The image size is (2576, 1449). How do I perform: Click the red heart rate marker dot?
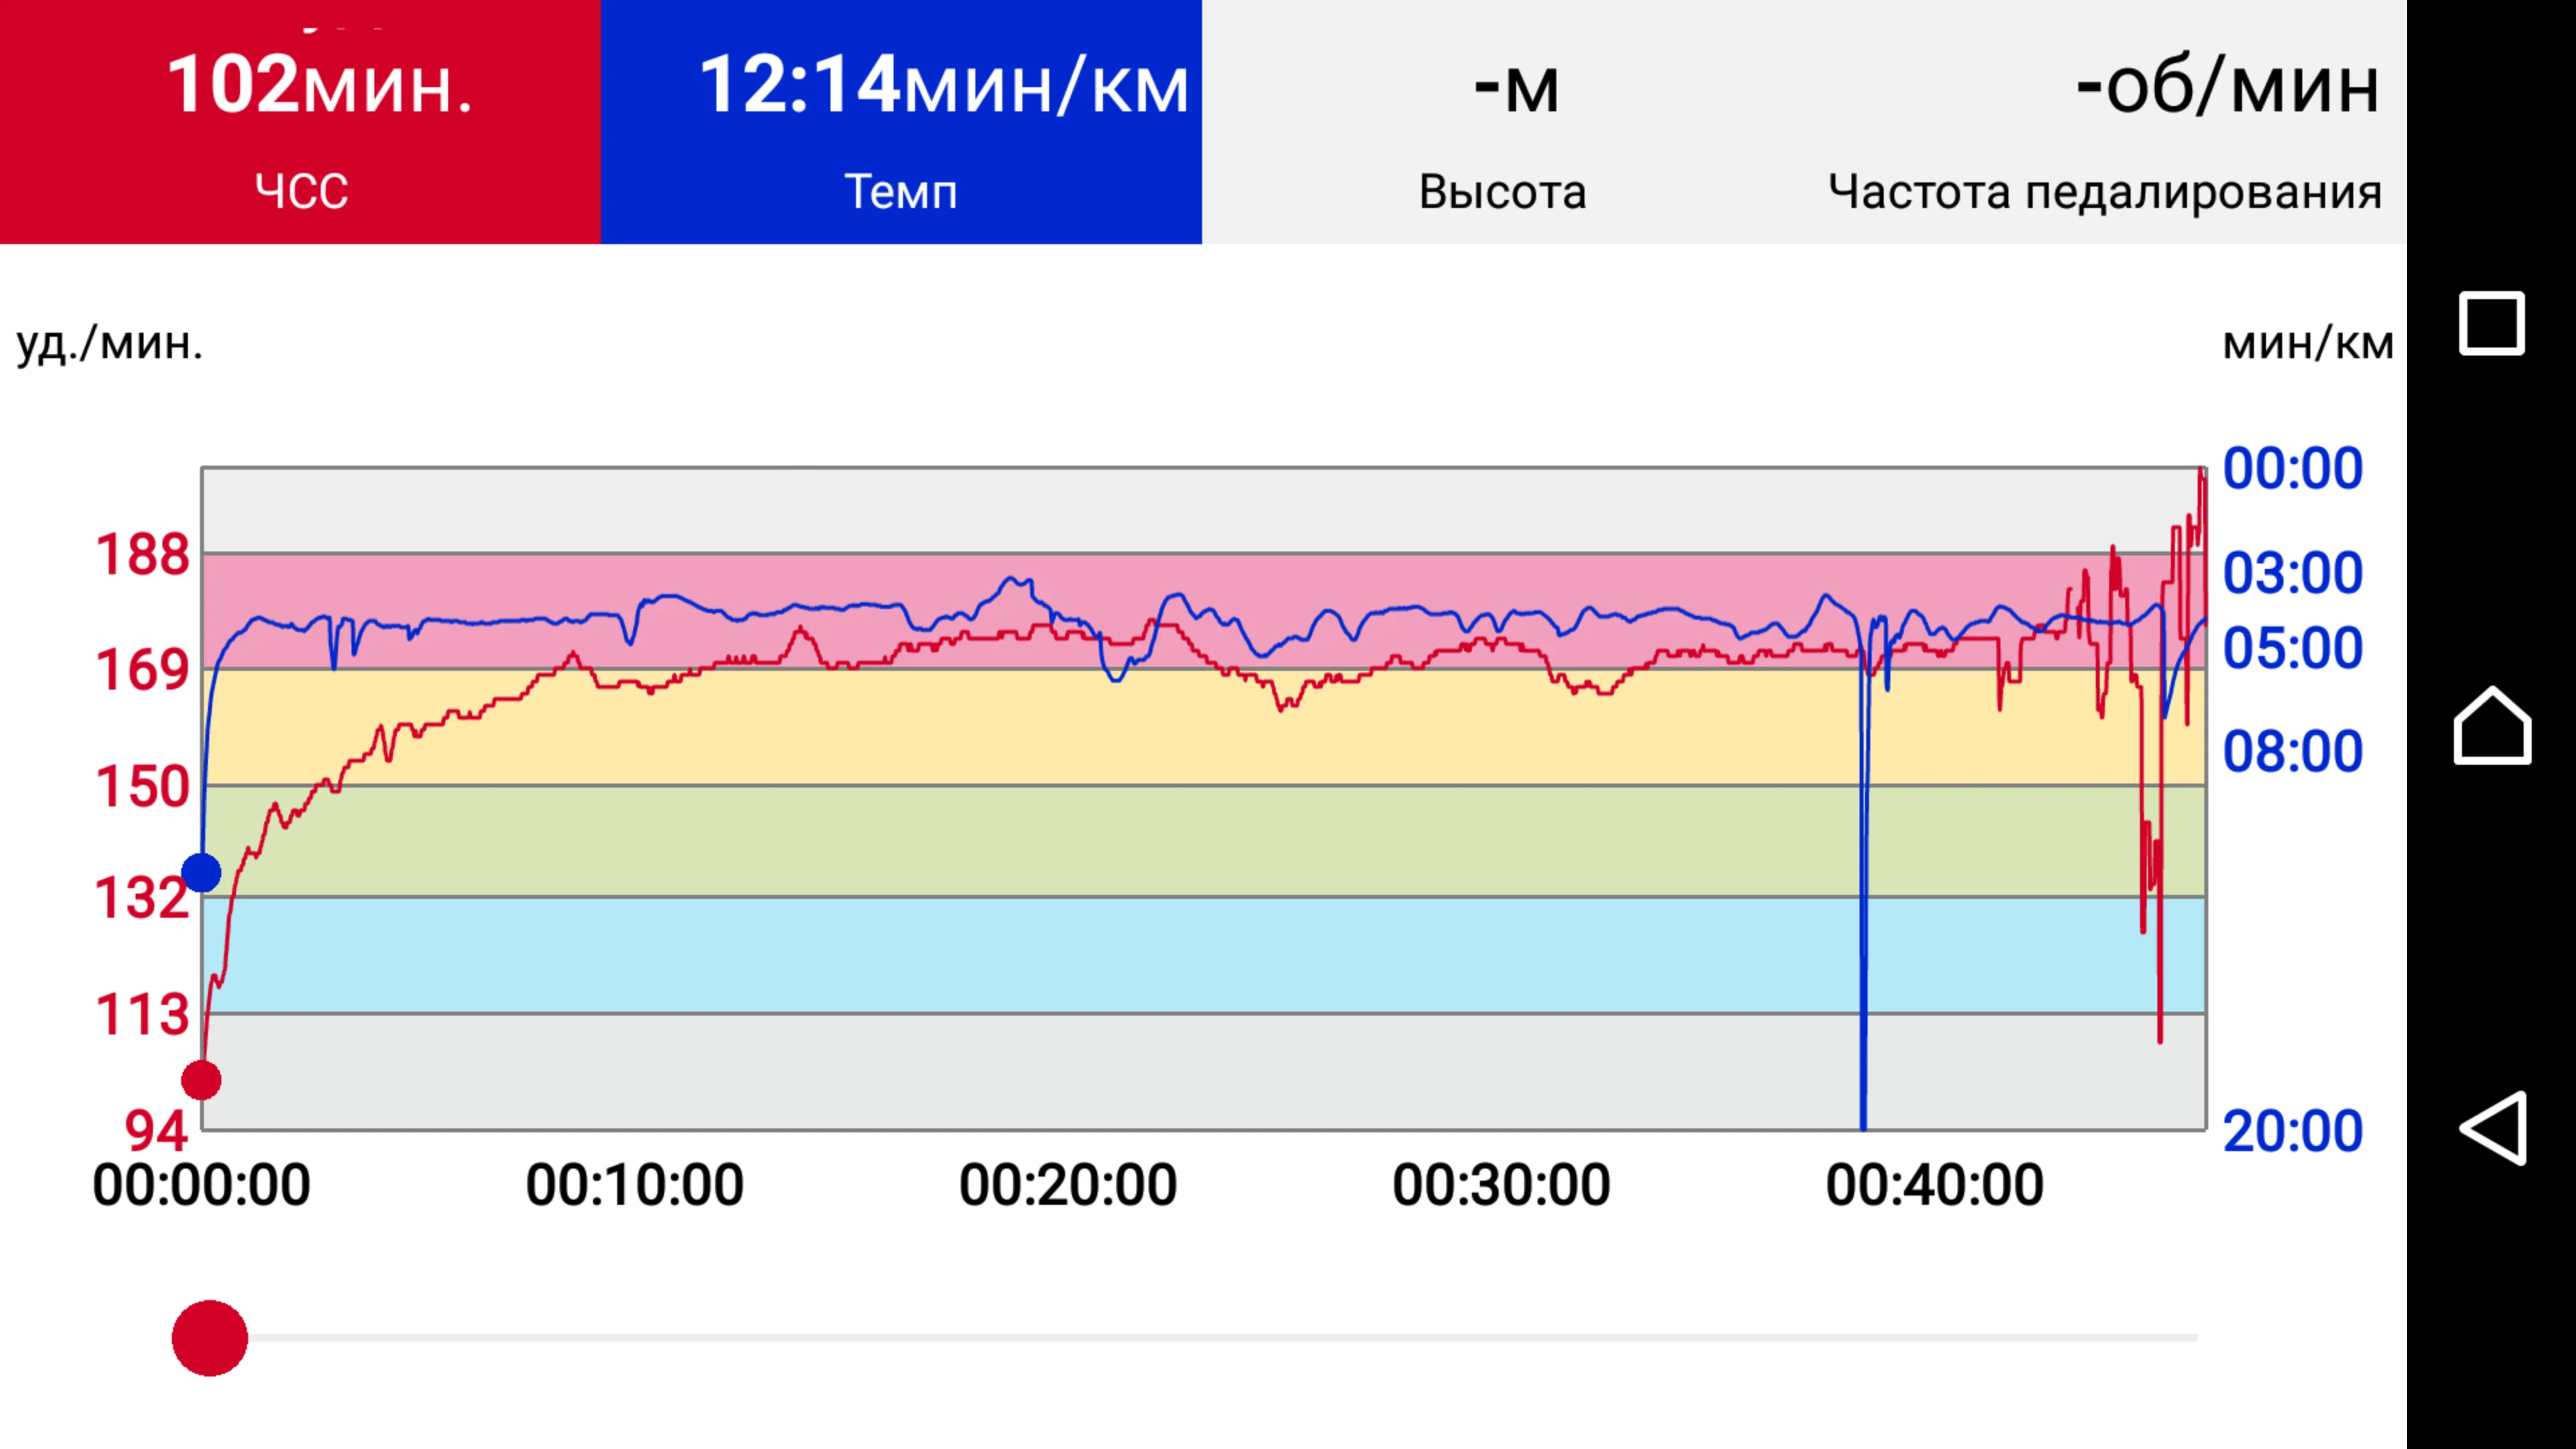(x=201, y=1080)
